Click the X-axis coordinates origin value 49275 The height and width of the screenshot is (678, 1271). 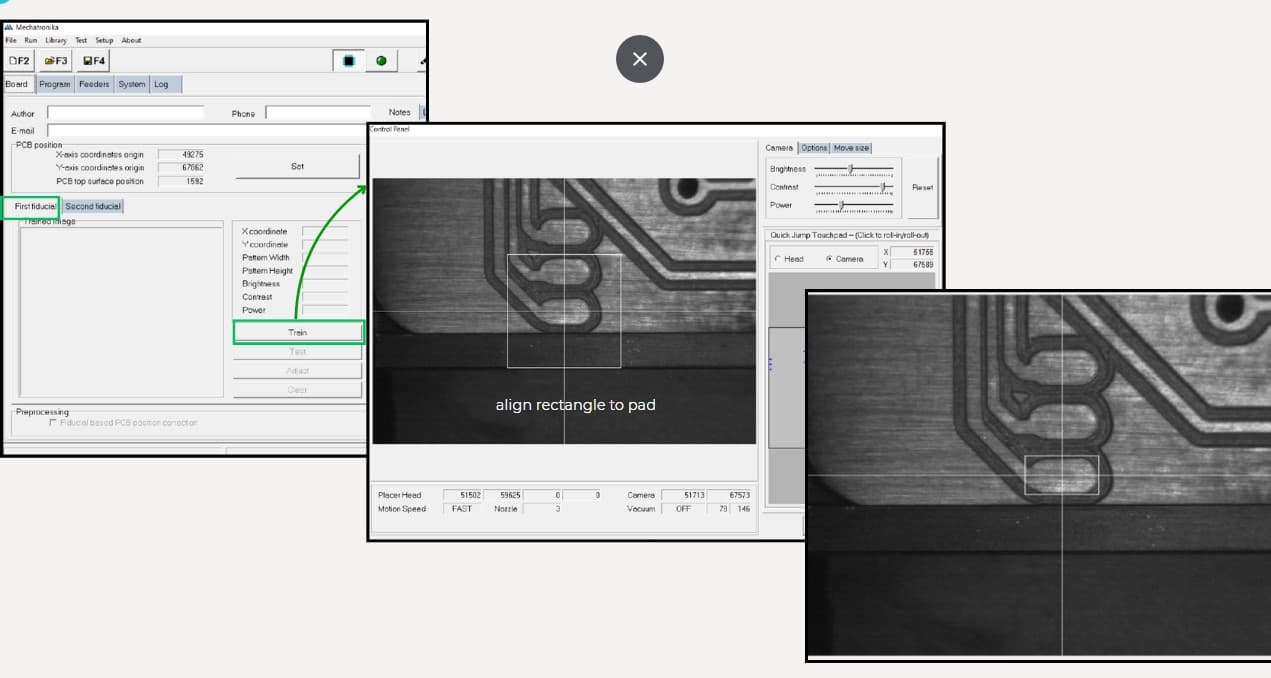[x=182, y=155]
